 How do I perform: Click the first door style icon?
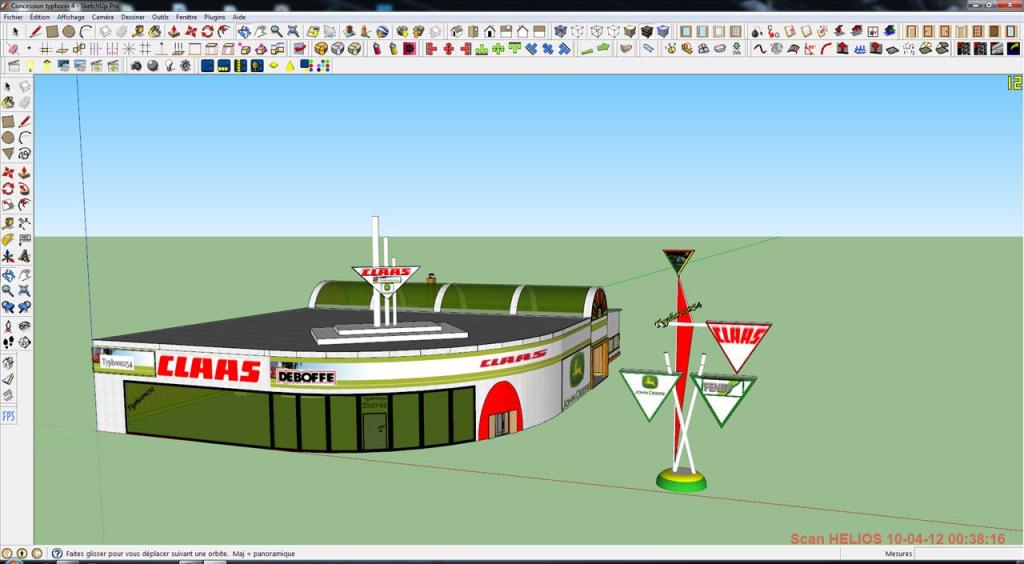coord(912,31)
